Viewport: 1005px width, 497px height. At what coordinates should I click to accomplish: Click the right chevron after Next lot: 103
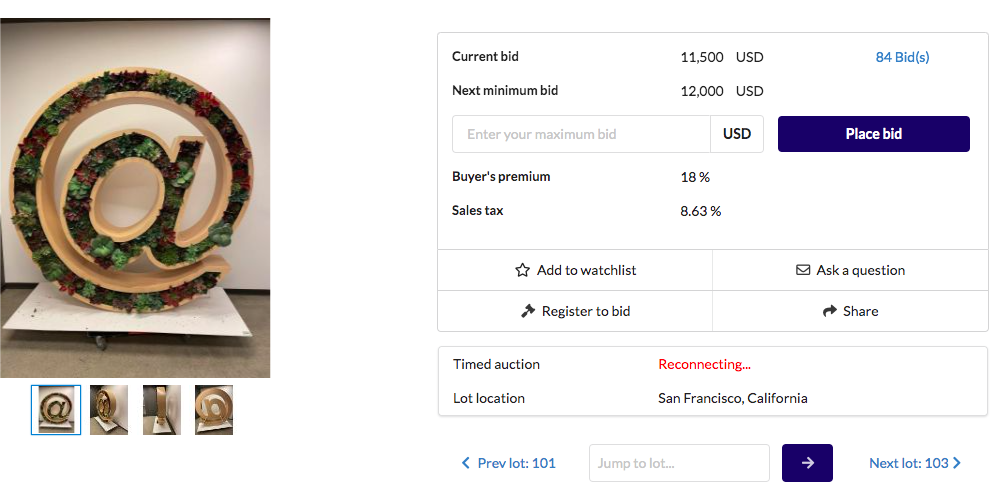(957, 463)
